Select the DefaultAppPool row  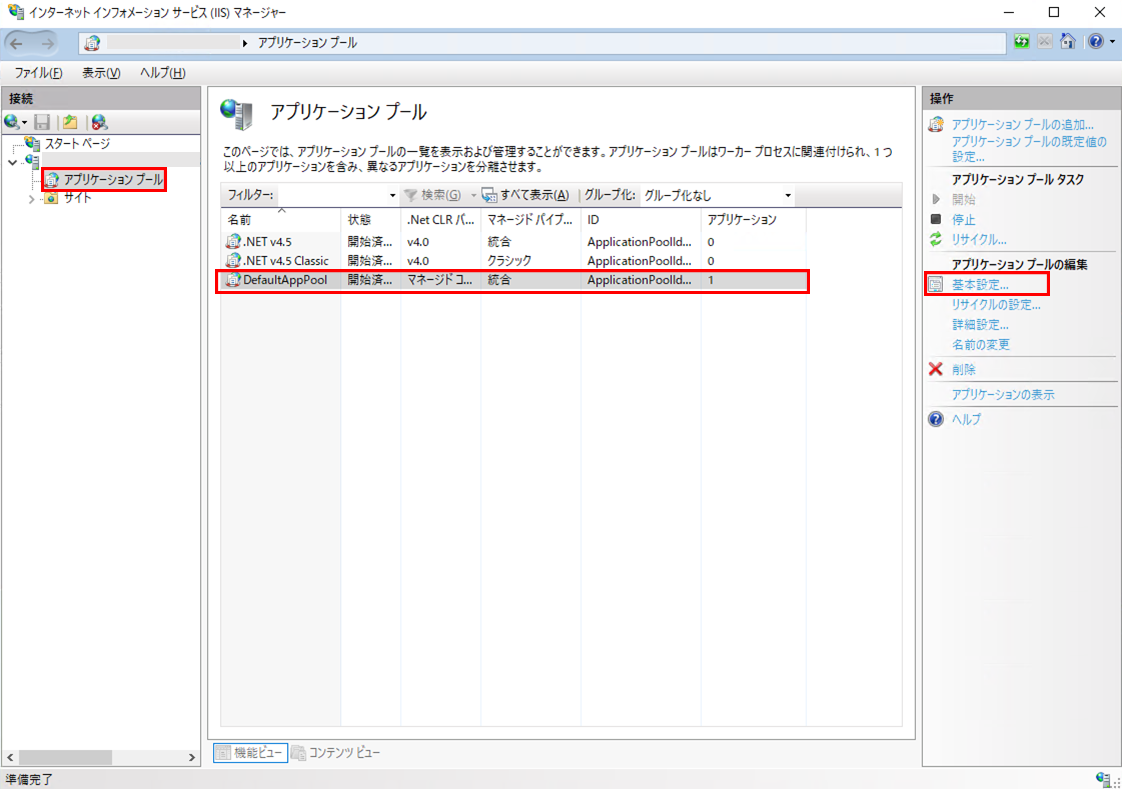pyautogui.click(x=514, y=280)
